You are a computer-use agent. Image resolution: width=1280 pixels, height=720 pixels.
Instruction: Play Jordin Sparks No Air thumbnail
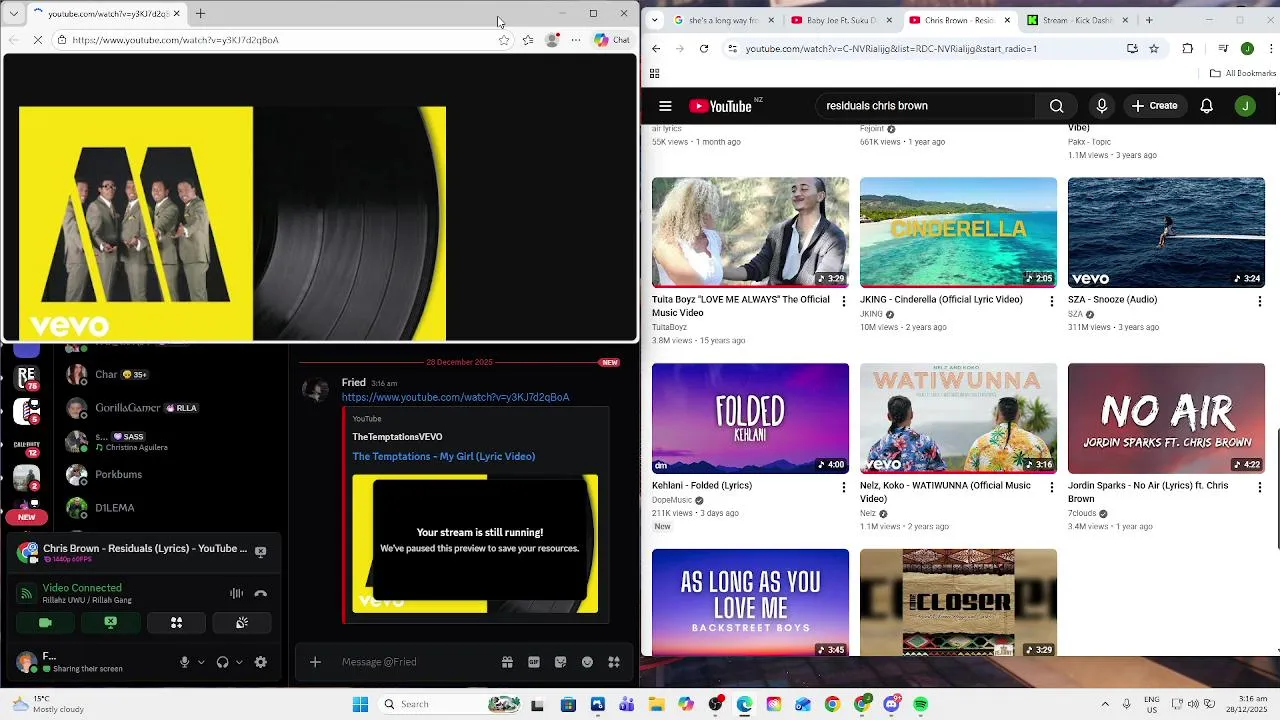point(1166,418)
